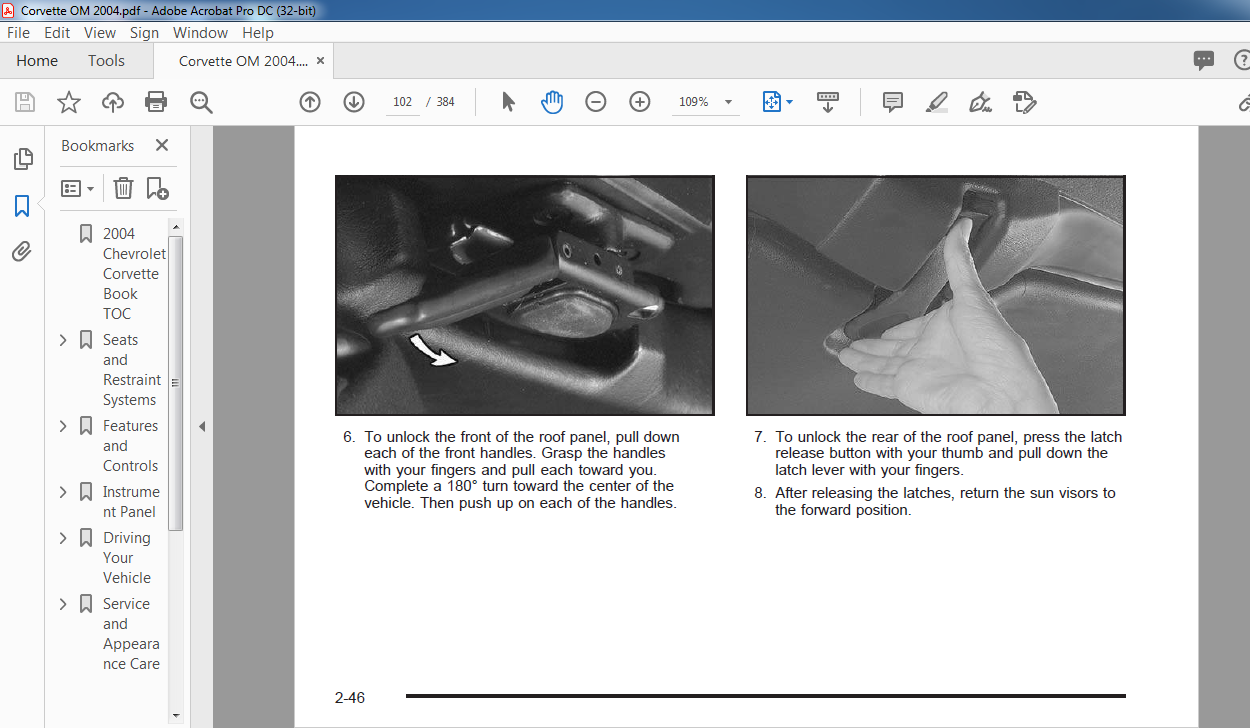Switch to the Home tab
This screenshot has height=728, width=1250.
37,60
